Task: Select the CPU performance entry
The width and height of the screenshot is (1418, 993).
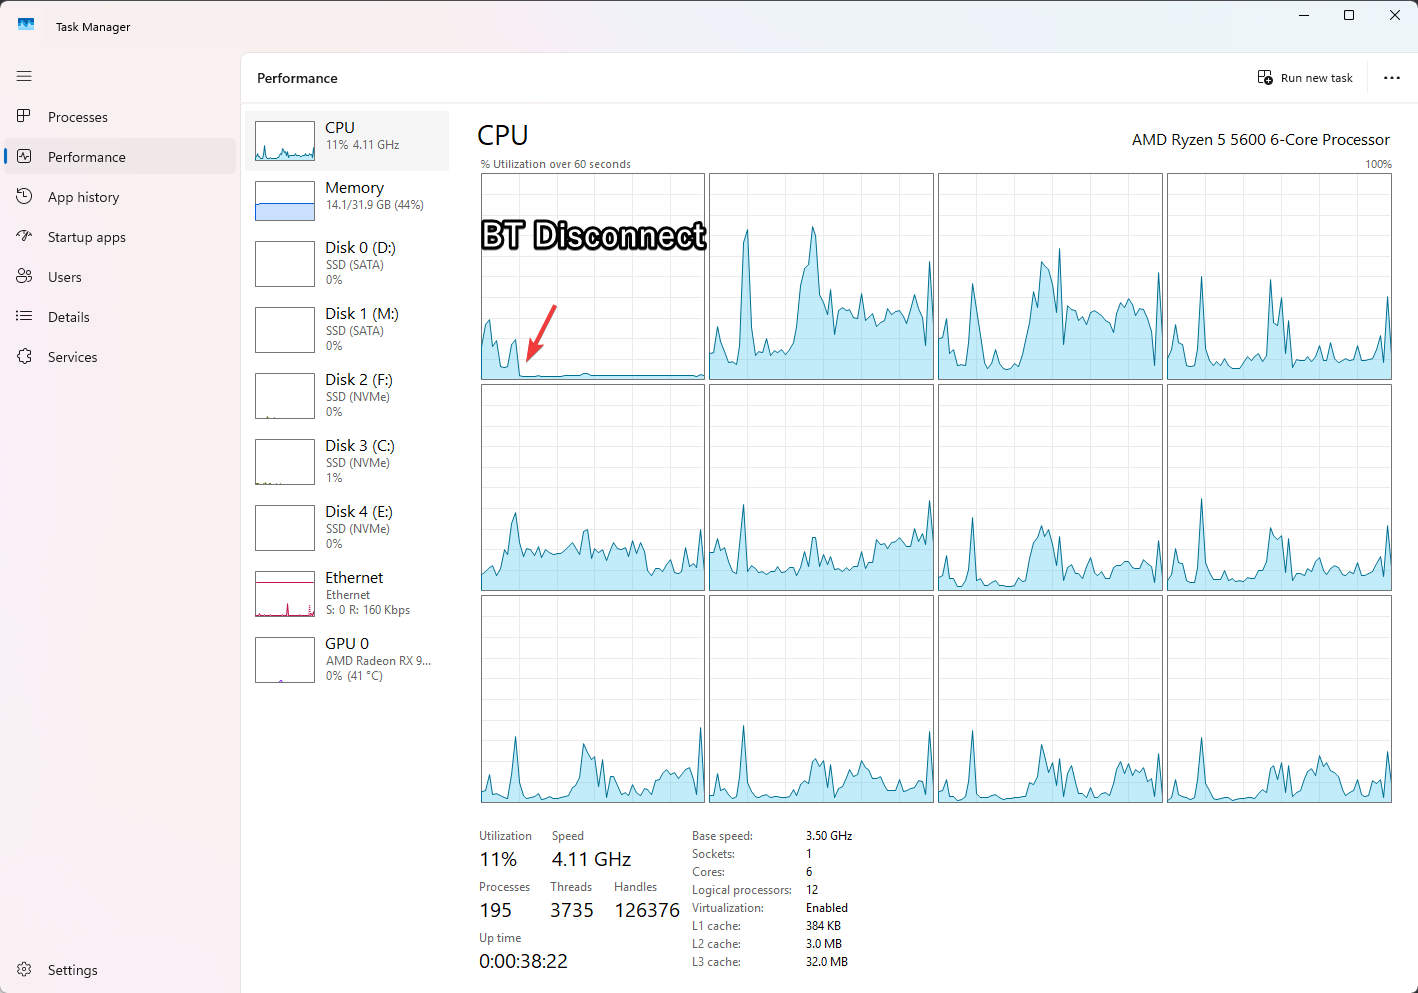Action: [x=347, y=141]
